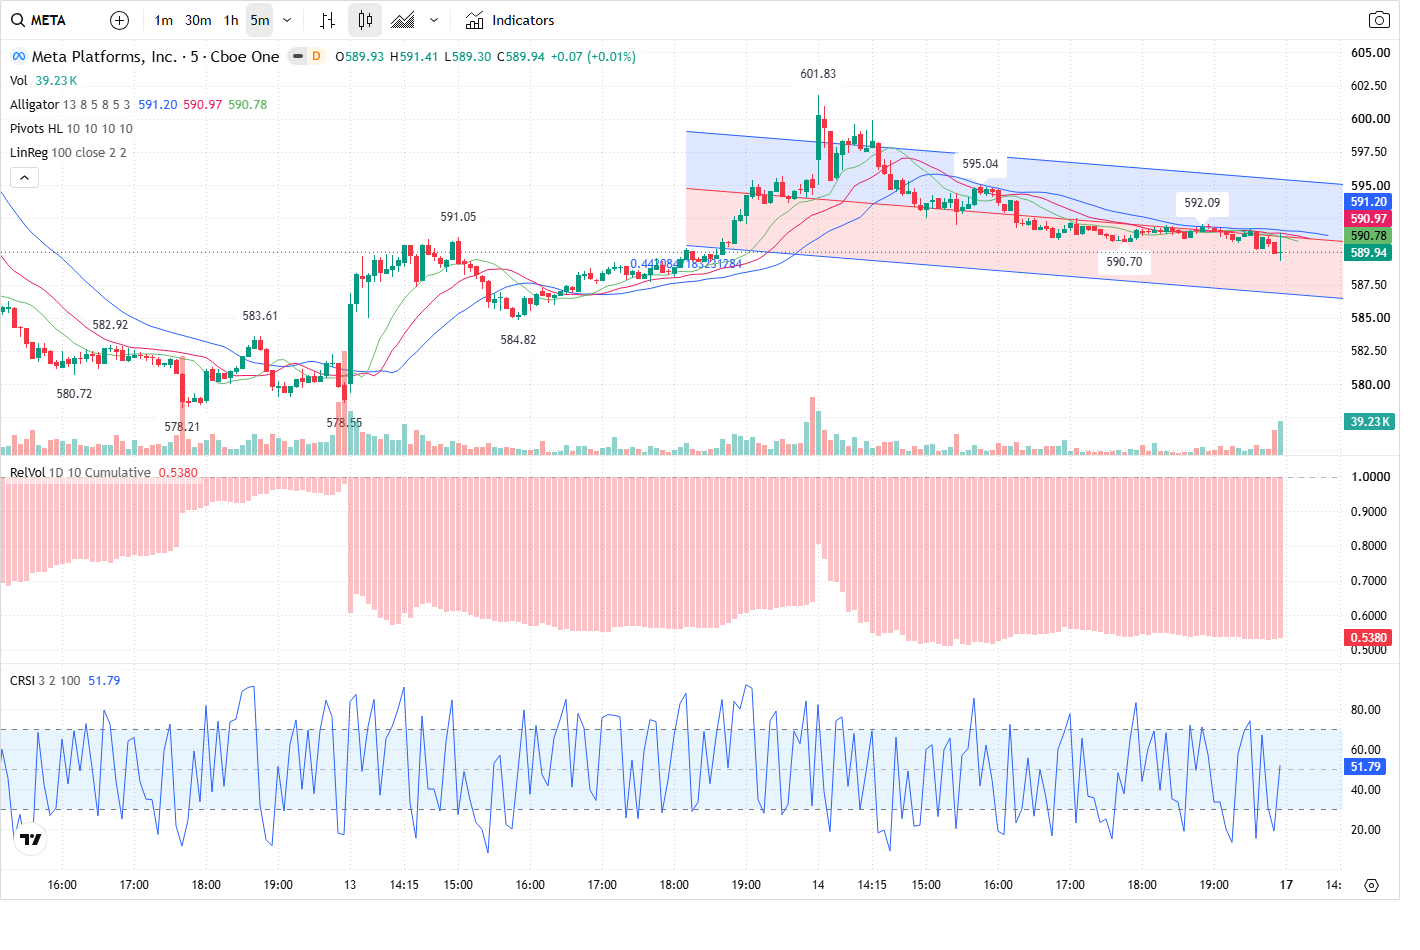Image resolution: width=1420 pixels, height=950 pixels.
Task: Click the TradingView logo icon
Action: 31,839
